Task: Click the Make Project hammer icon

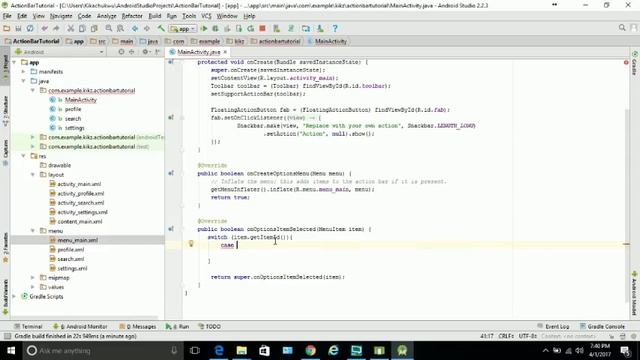Action: [161, 29]
